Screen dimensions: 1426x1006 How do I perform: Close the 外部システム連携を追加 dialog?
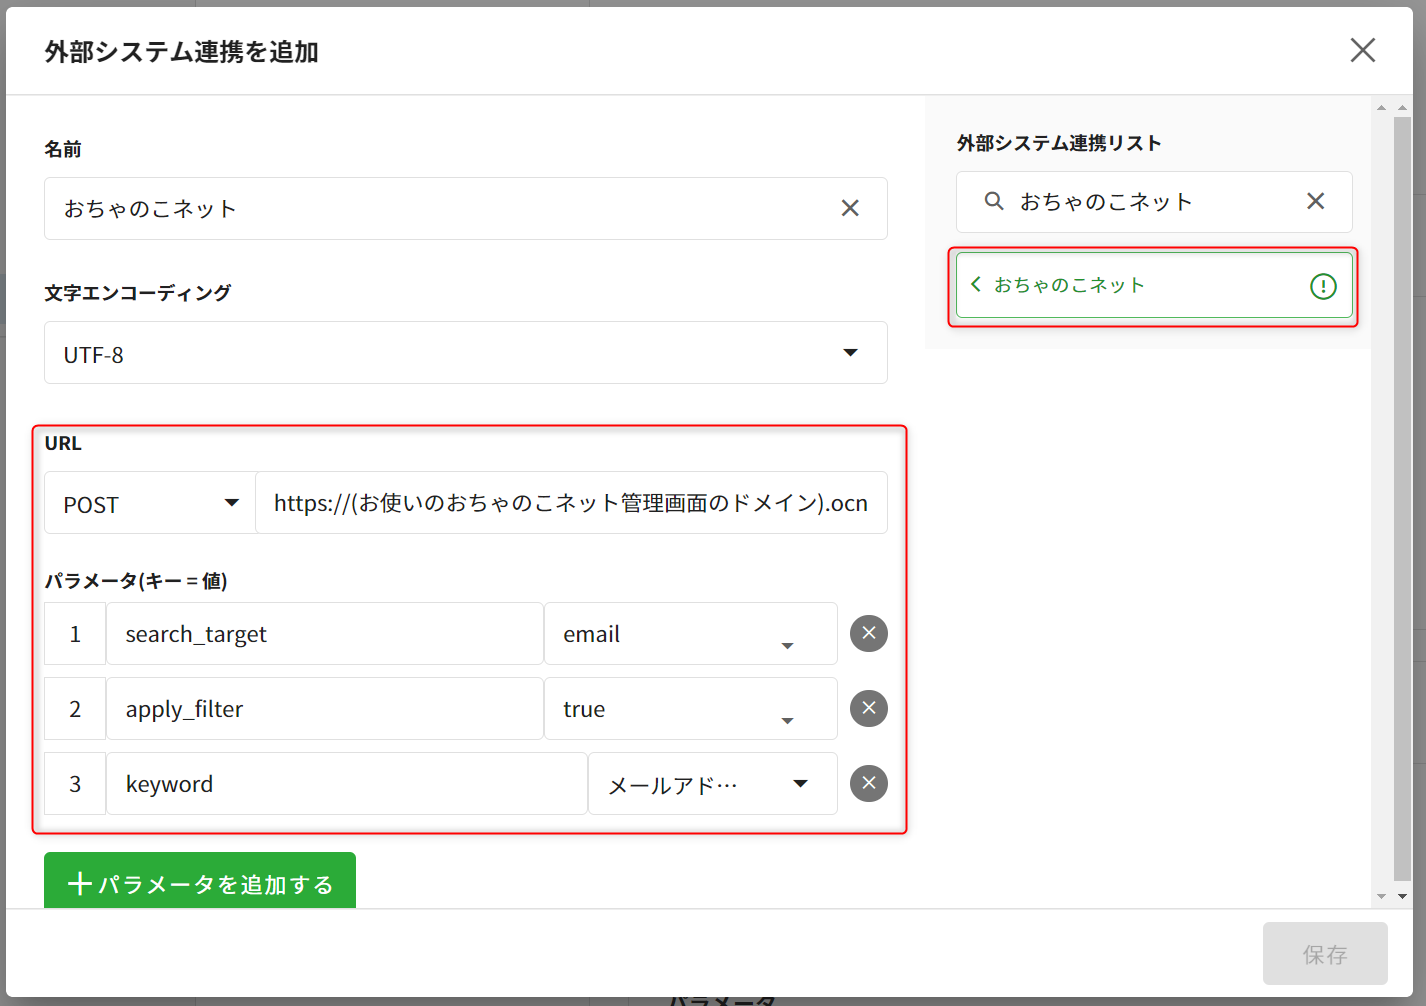point(1362,51)
